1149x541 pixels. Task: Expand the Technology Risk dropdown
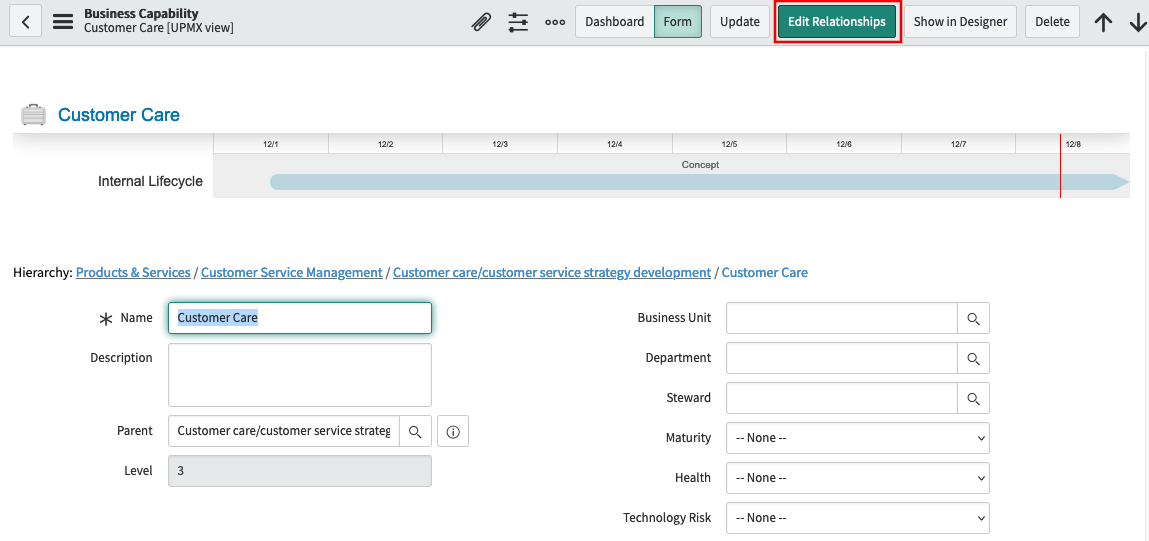(x=857, y=518)
